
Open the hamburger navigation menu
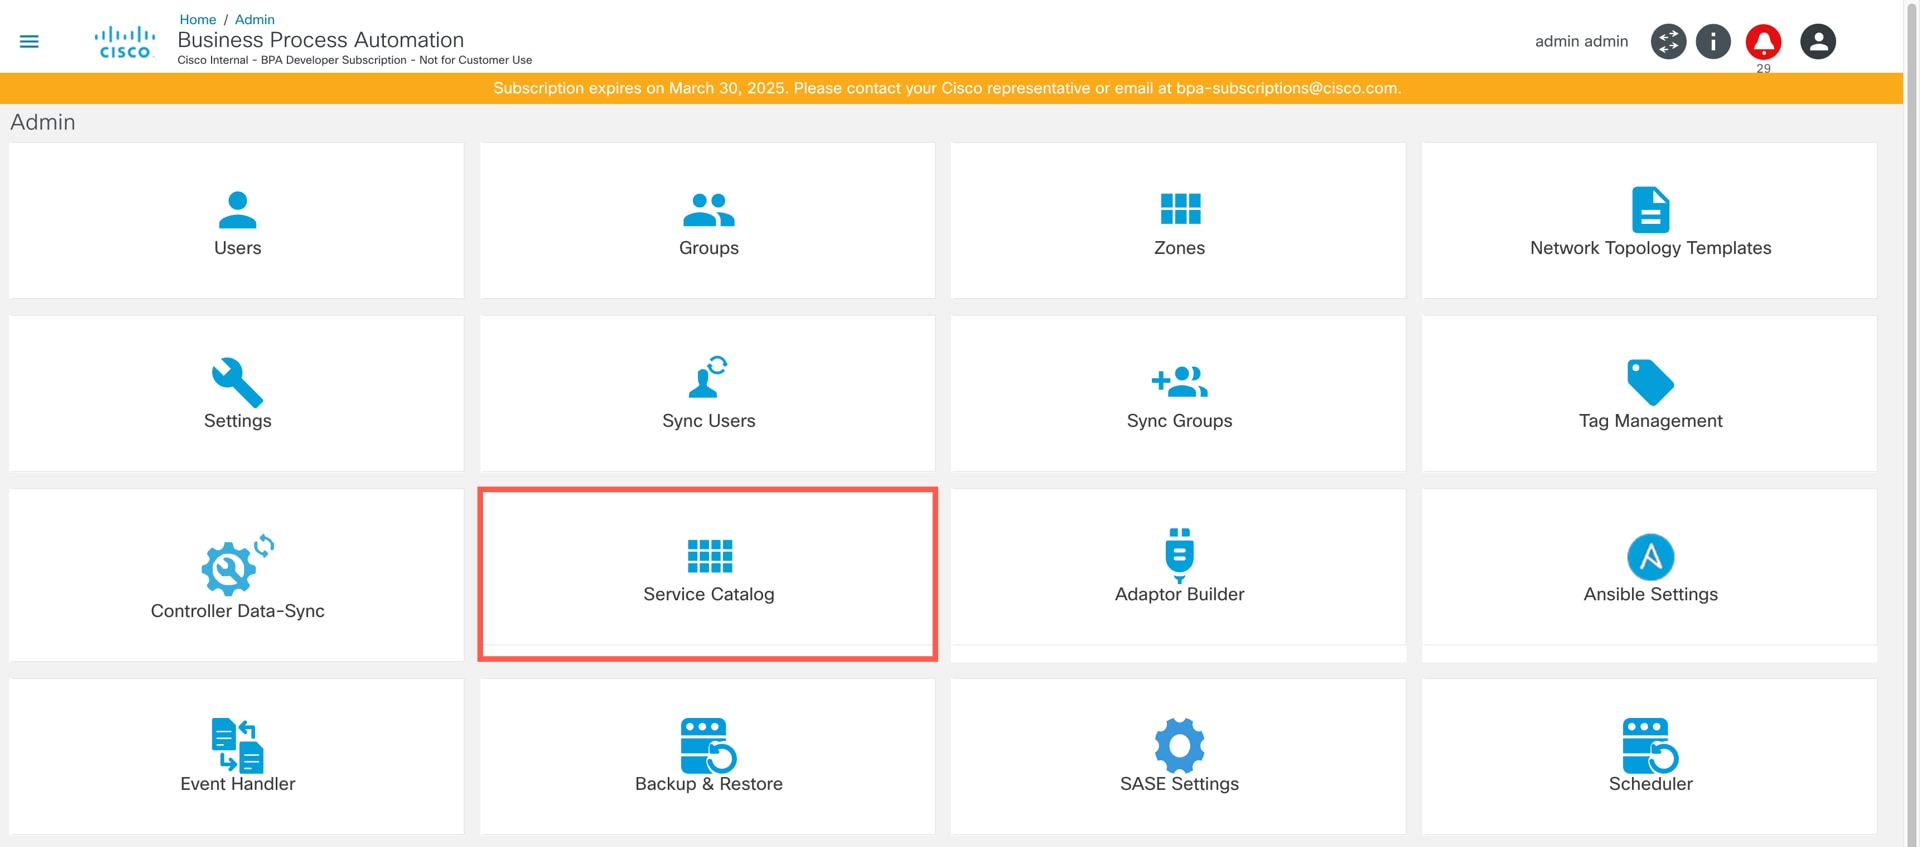29,41
